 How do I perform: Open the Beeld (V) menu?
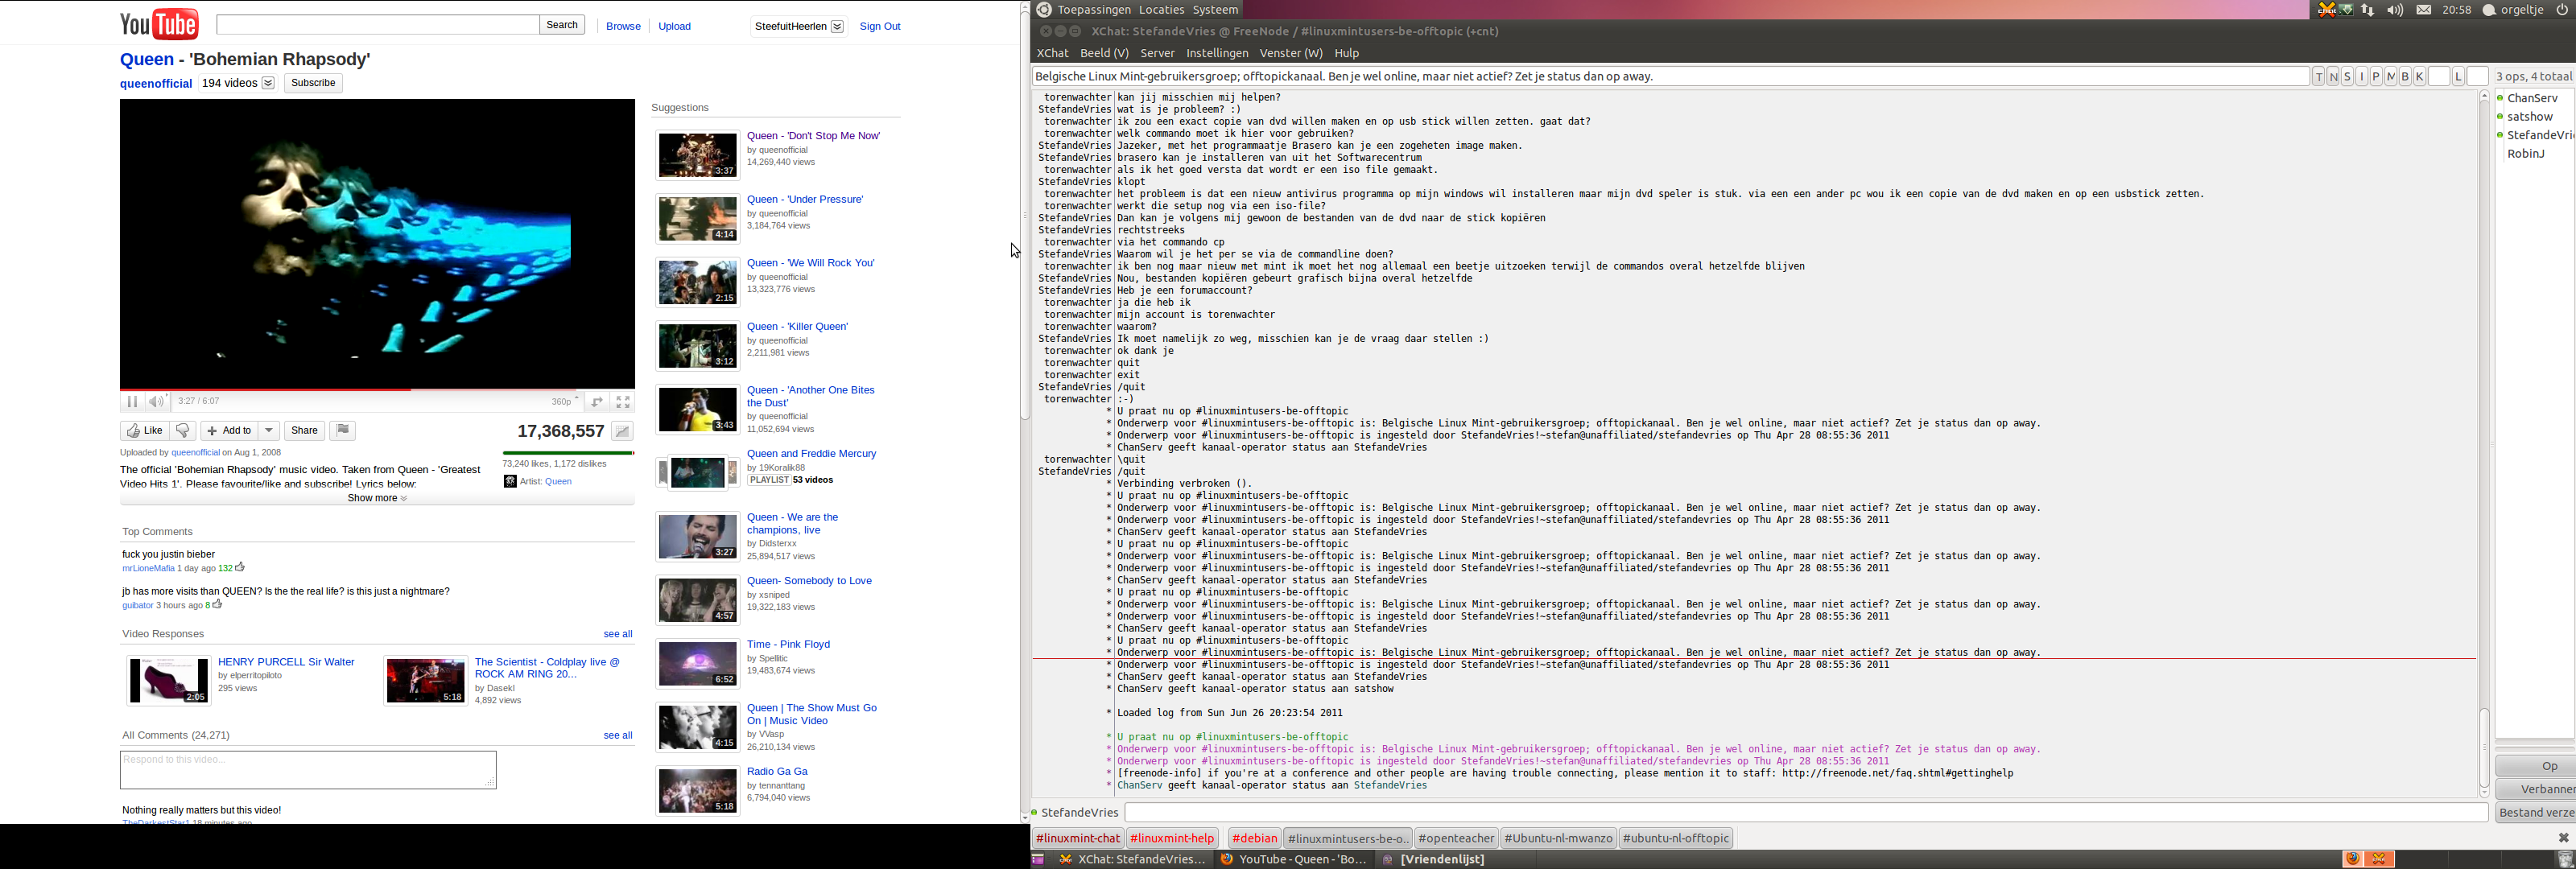coord(1104,54)
